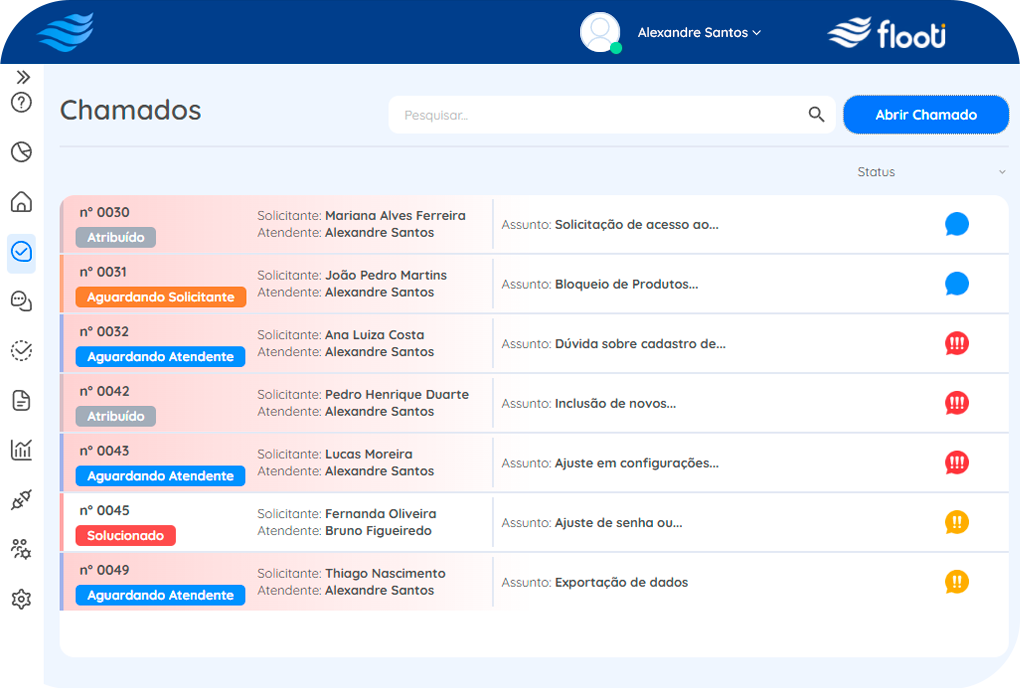Open the dashed clock pending sidebar item
Image resolution: width=1020 pixels, height=689 pixels.
21,350
